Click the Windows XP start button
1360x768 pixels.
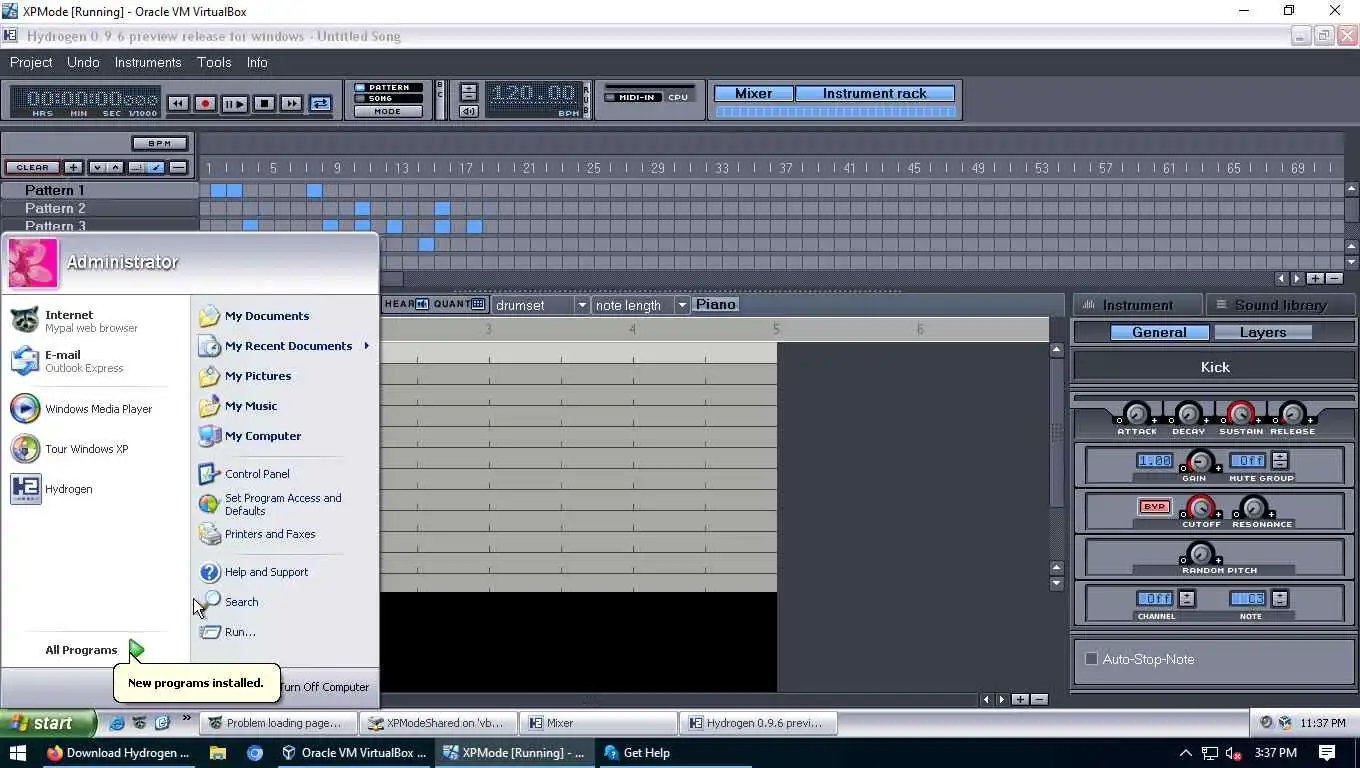pyautogui.click(x=48, y=723)
